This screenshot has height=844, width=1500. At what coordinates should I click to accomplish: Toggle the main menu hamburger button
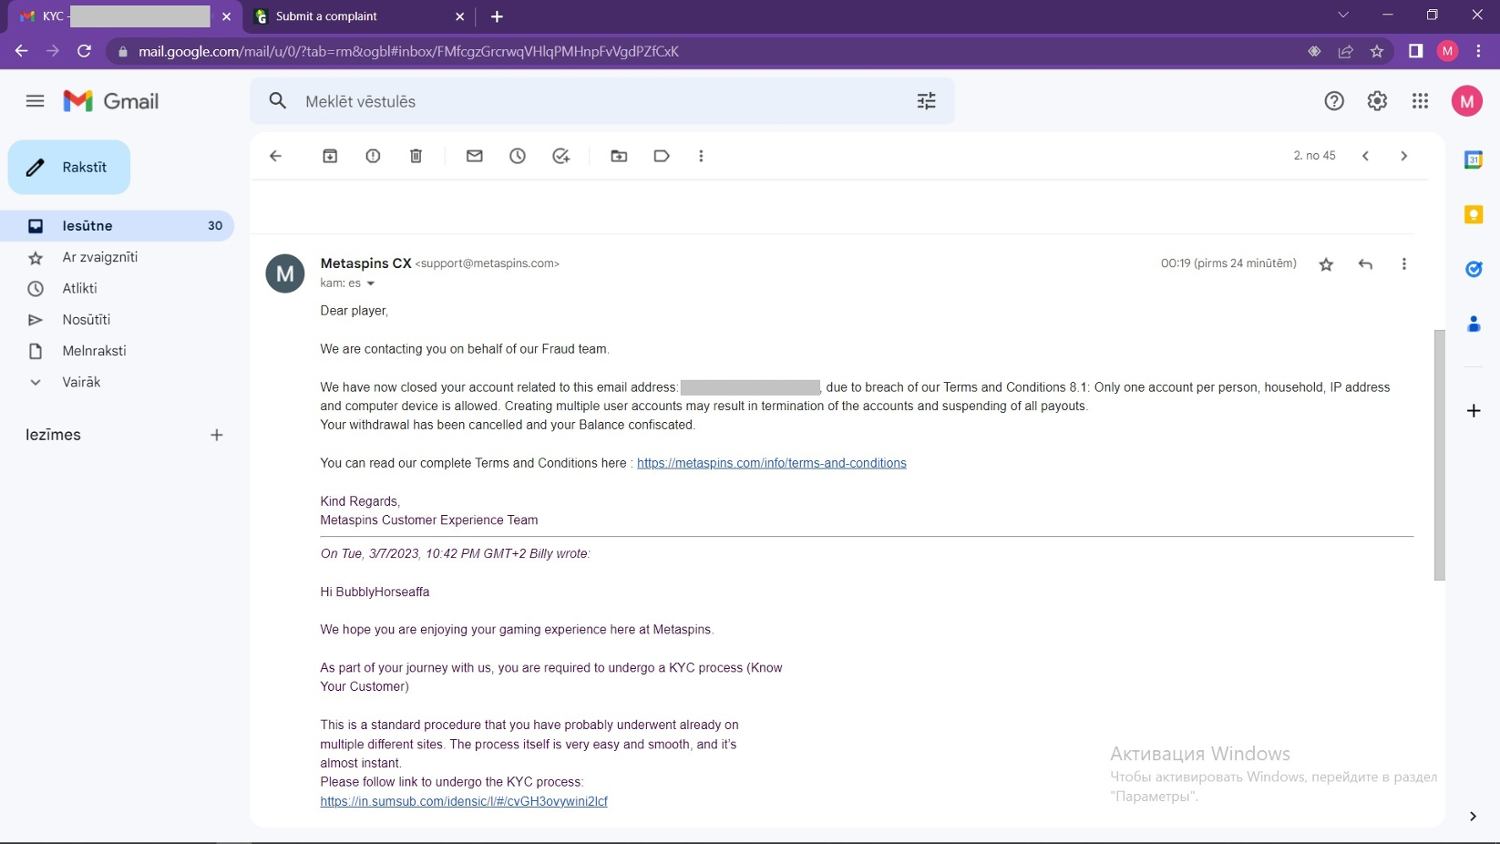click(35, 101)
